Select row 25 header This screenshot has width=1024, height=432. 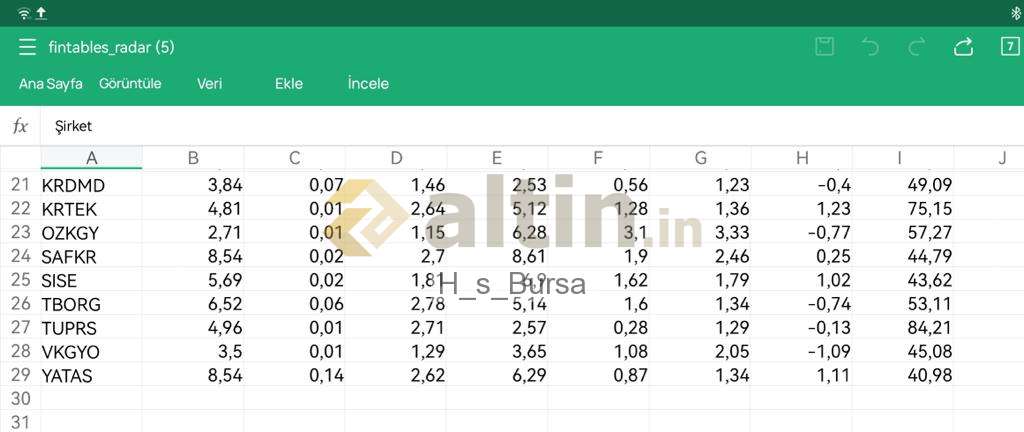(20, 280)
